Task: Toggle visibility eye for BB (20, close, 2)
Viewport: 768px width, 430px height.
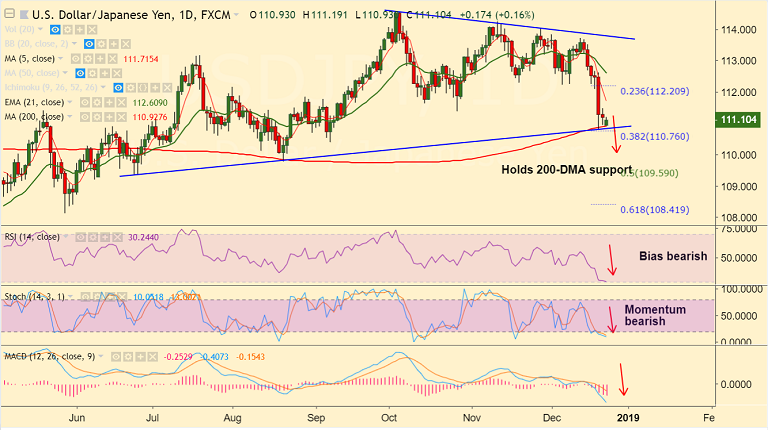Action: click(89, 44)
